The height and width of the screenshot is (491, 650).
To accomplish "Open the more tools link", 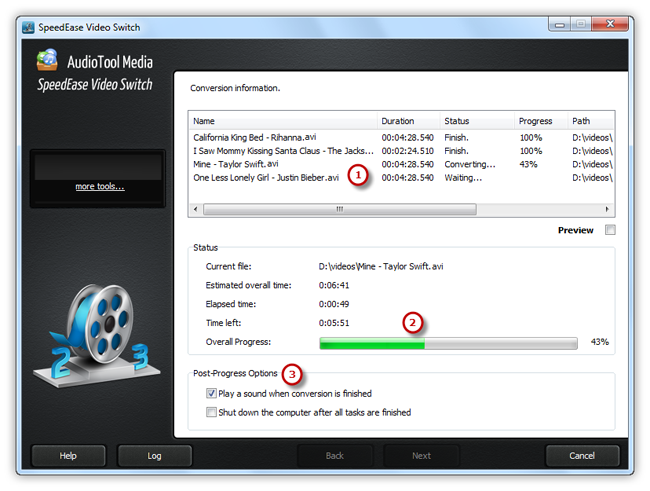I will (x=100, y=186).
